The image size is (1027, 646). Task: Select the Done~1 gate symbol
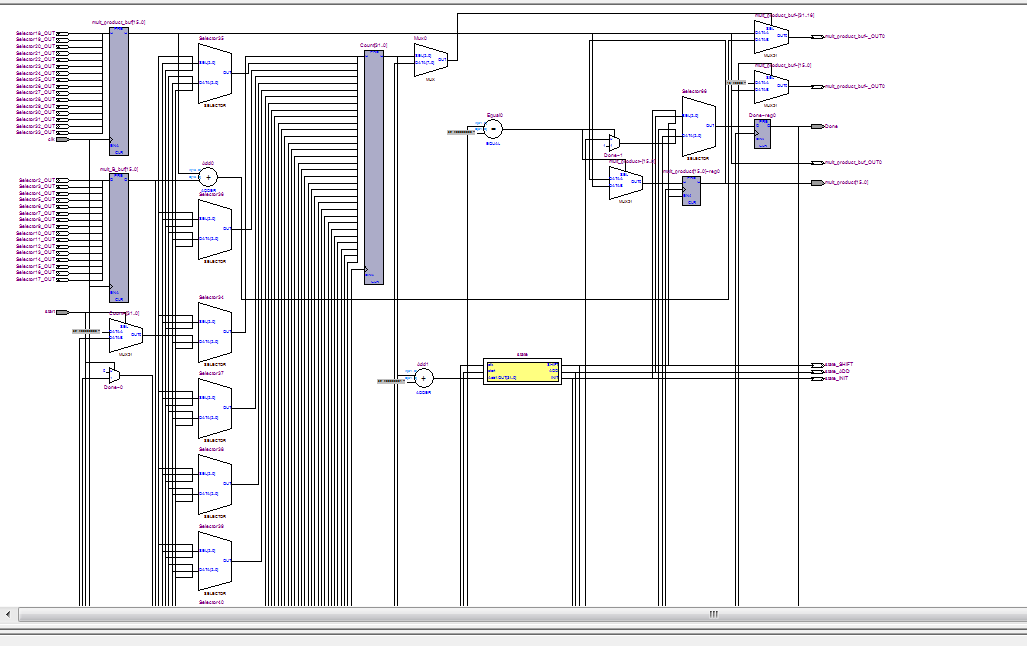614,140
